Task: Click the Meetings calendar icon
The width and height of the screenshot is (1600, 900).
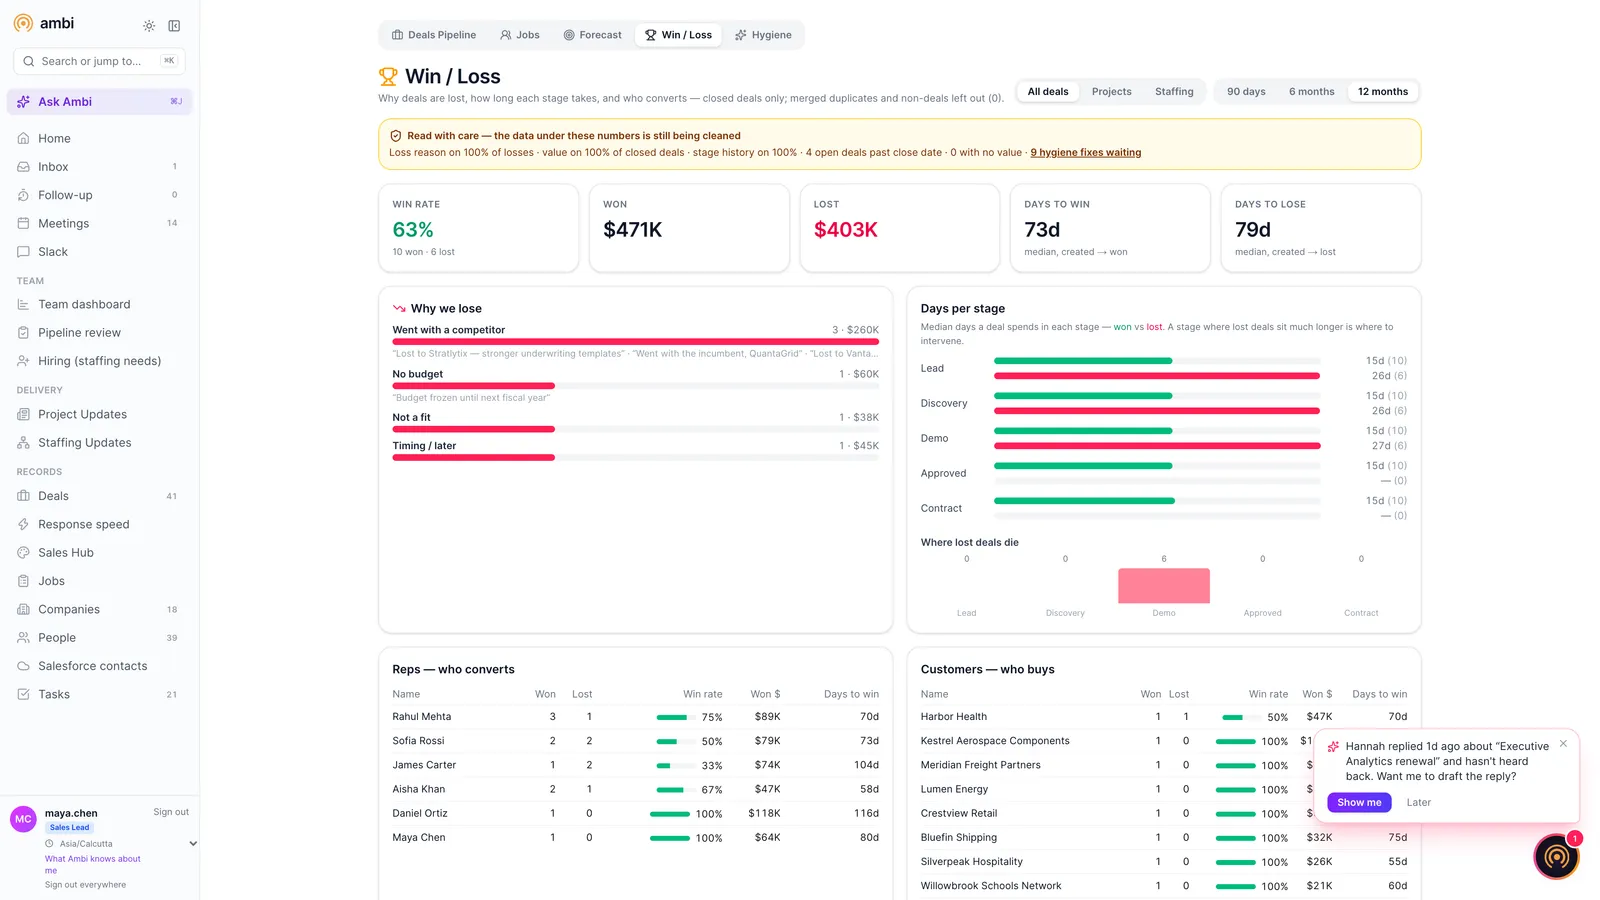Action: [x=23, y=223]
